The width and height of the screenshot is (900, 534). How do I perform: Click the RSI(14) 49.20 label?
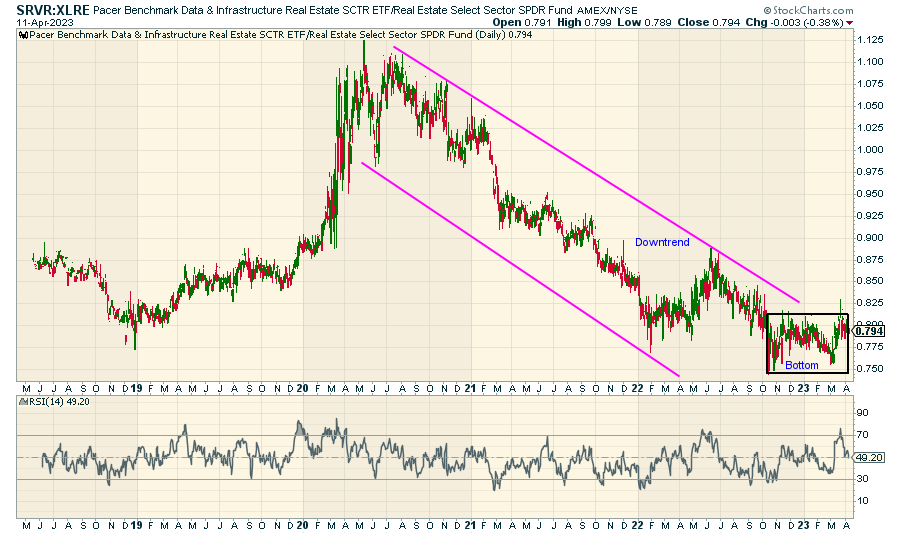59,402
